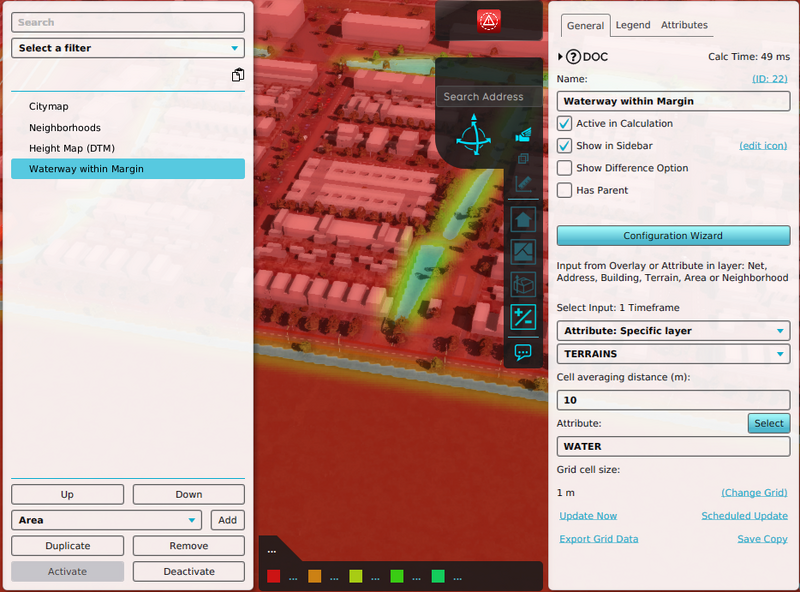Viewport: 800px width, 592px height.
Task: Click the yellow-green color swatch at bottom
Action: click(355, 576)
